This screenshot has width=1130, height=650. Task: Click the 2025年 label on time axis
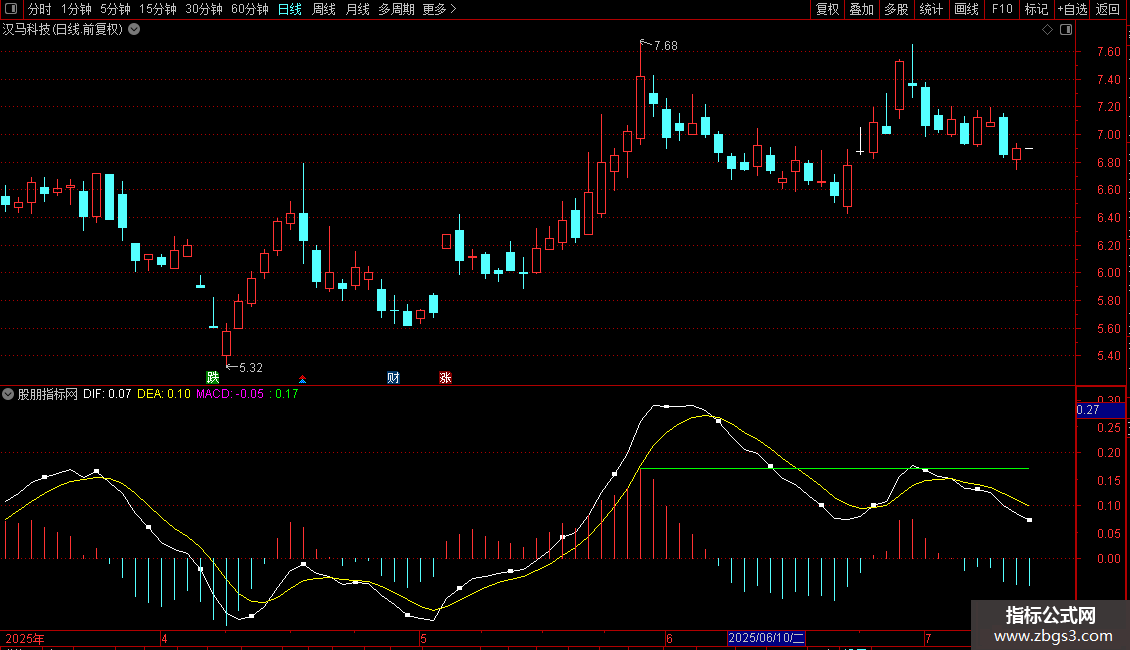[25, 639]
